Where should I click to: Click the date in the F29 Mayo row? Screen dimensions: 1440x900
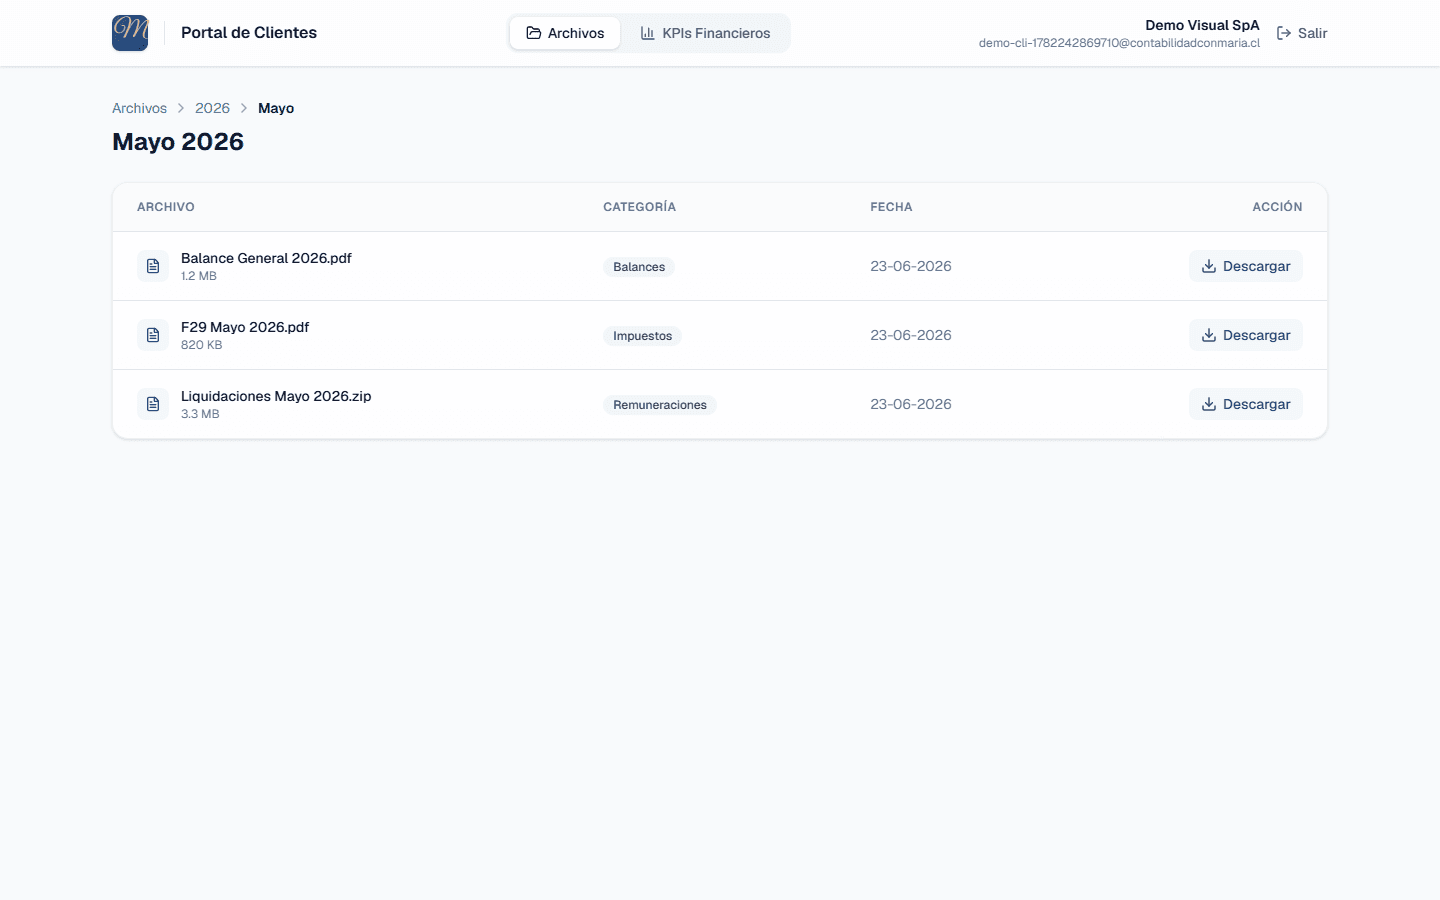911,335
